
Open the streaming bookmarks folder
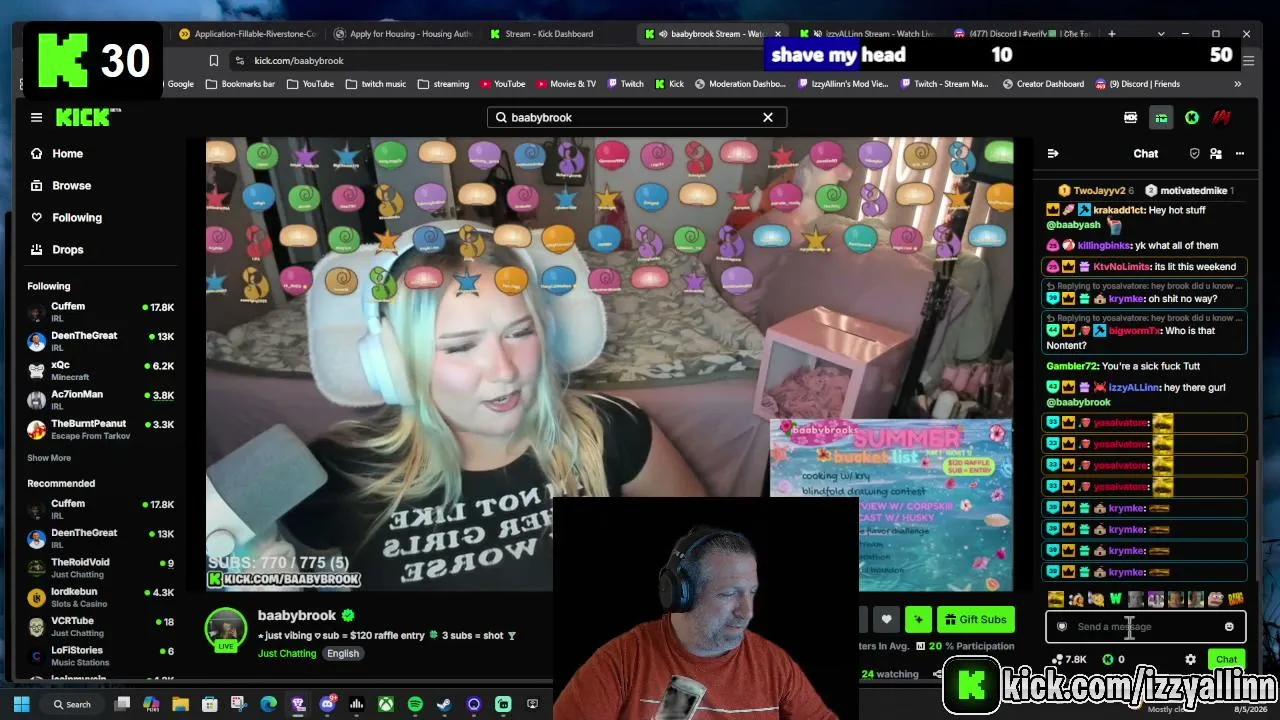tap(443, 84)
